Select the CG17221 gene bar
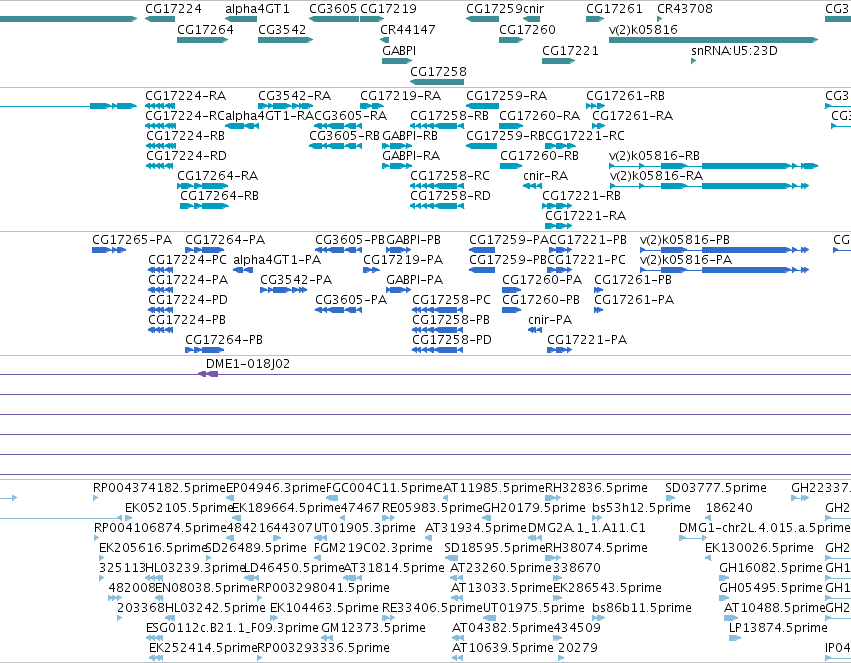 click(x=558, y=61)
